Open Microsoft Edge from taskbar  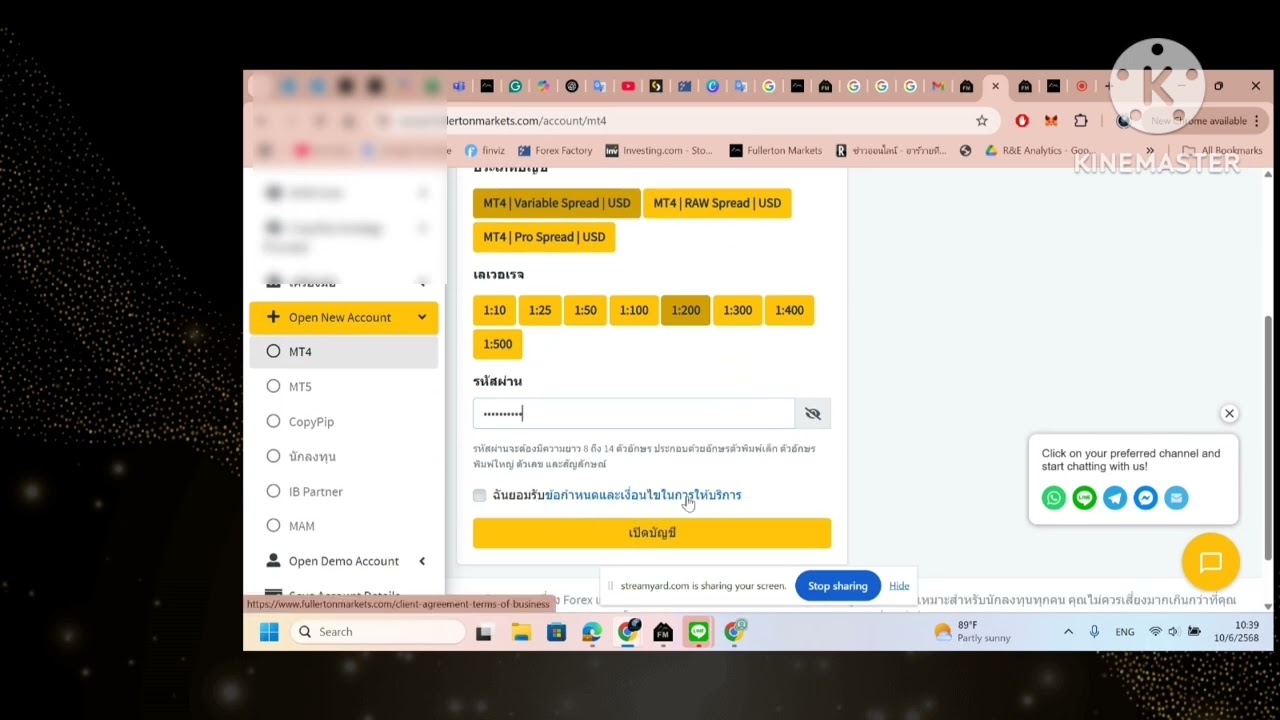pos(592,632)
